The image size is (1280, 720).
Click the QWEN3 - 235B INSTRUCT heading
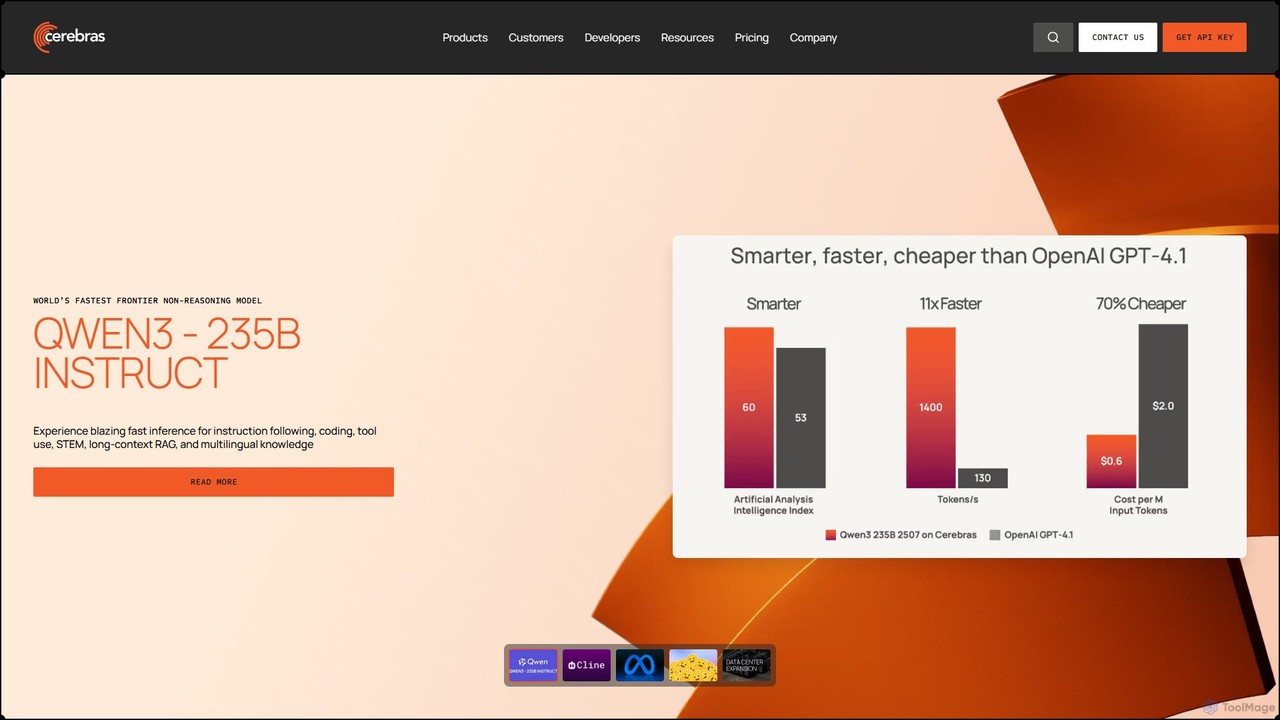(167, 353)
